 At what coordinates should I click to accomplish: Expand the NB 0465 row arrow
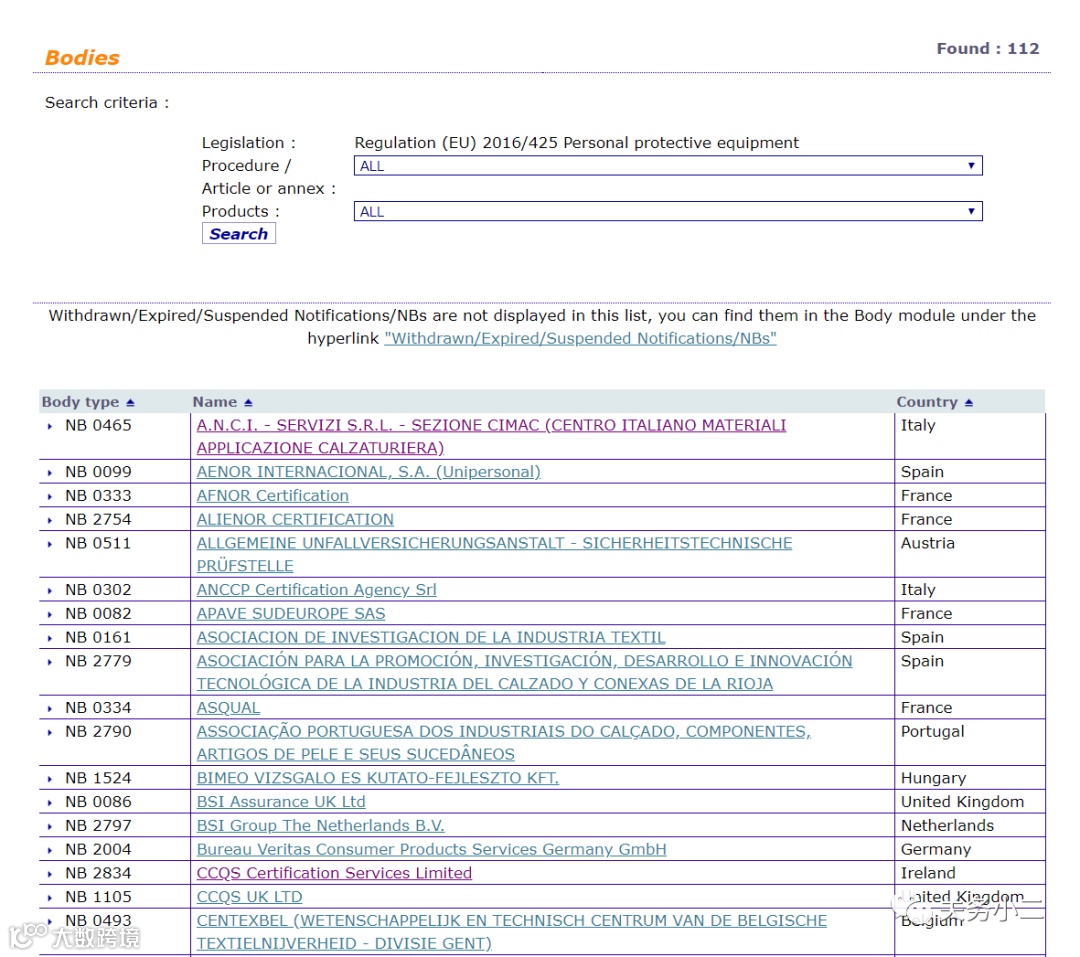pos(50,426)
